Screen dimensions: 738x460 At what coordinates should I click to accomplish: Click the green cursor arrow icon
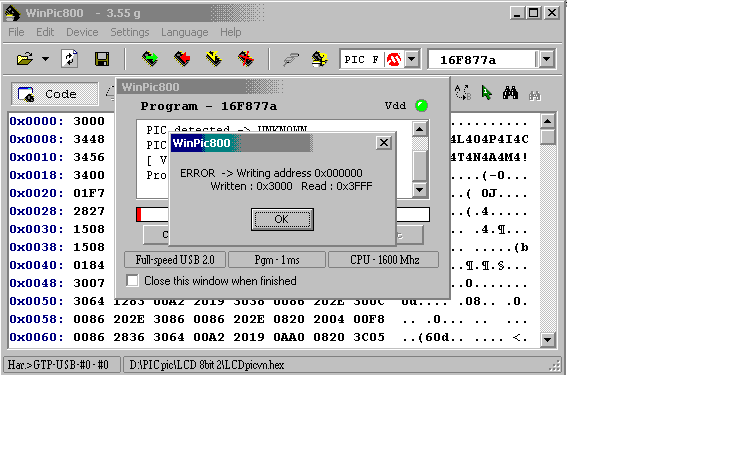[487, 93]
